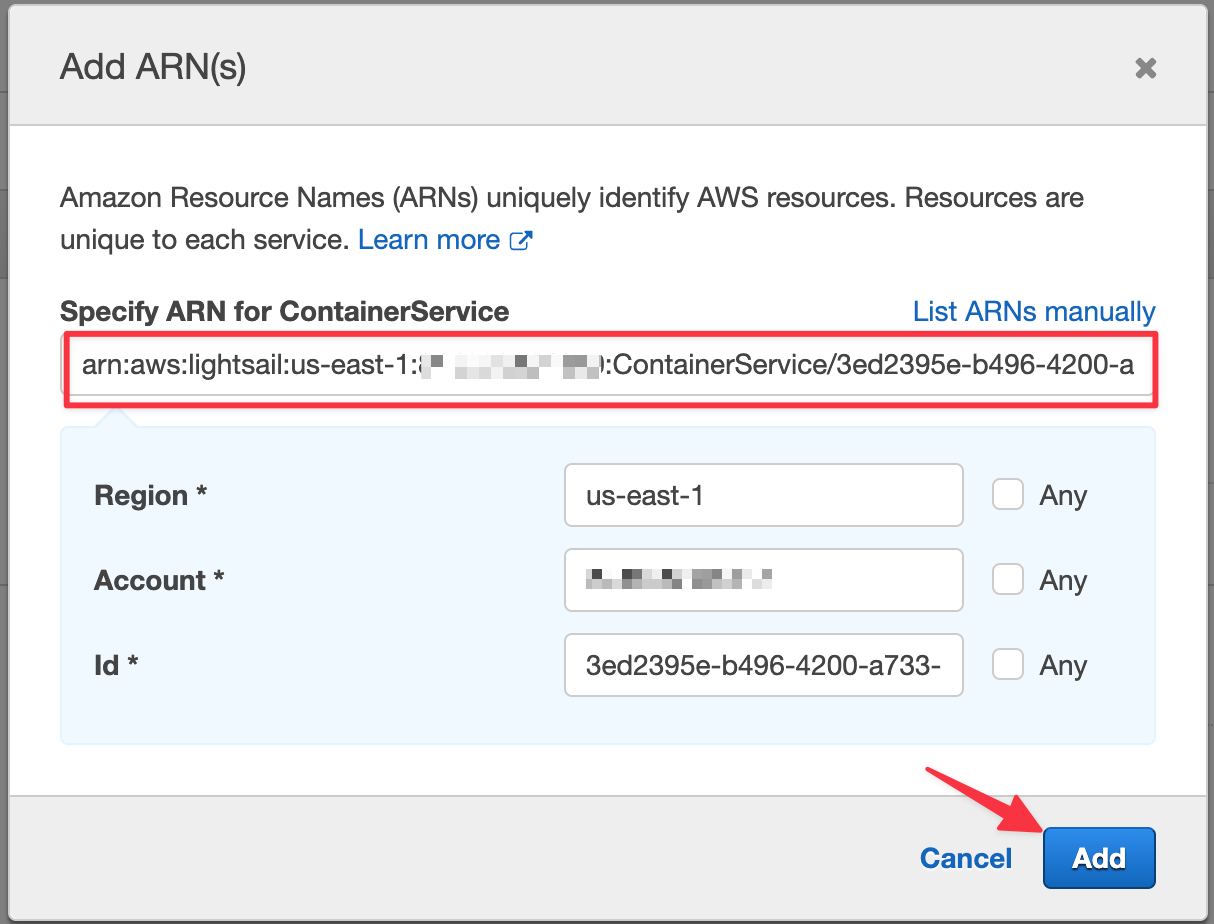Click the Account * label

coord(159,581)
